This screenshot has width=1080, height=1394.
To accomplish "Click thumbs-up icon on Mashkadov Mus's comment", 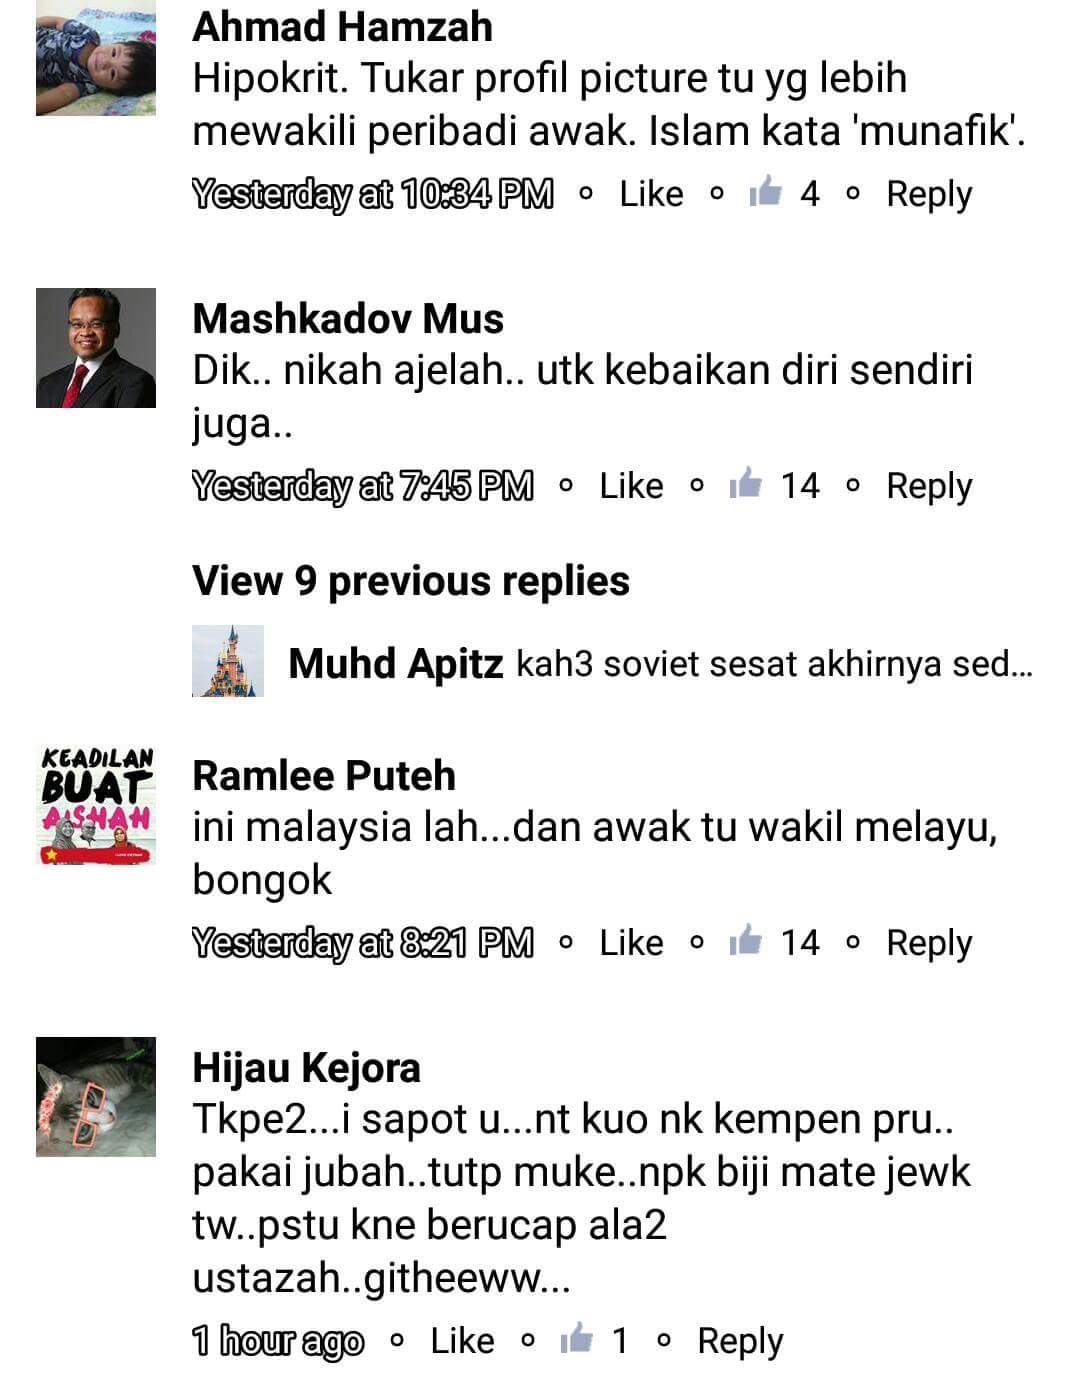I will [x=745, y=484].
